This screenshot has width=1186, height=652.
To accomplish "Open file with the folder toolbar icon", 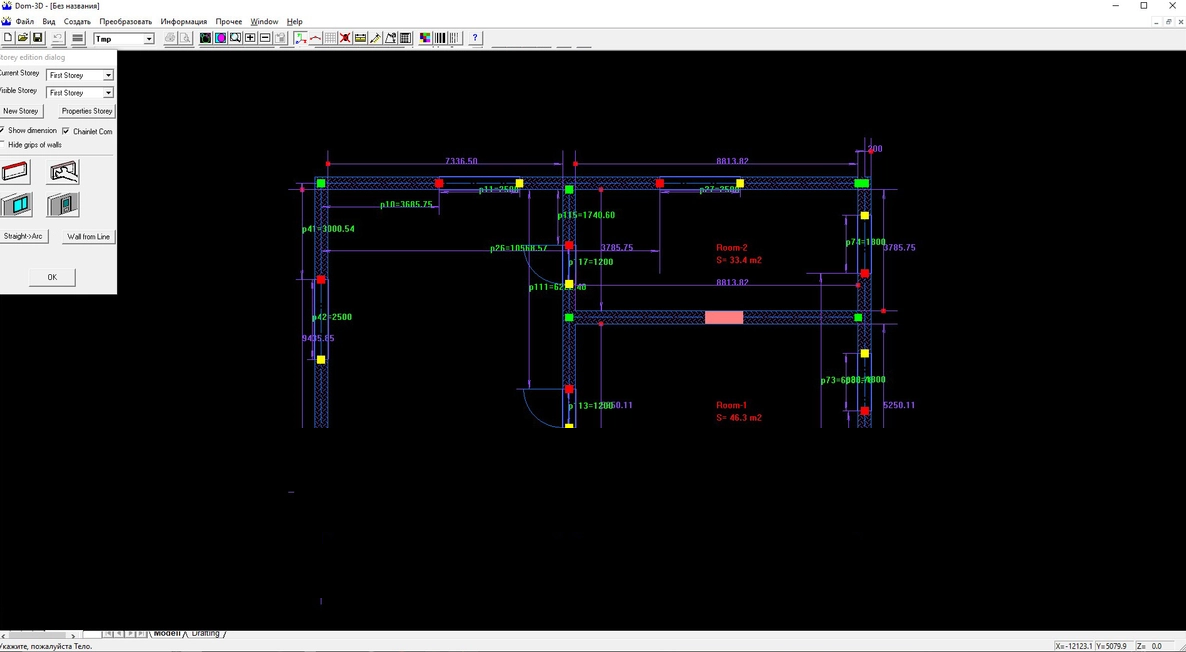I will click(x=23, y=38).
